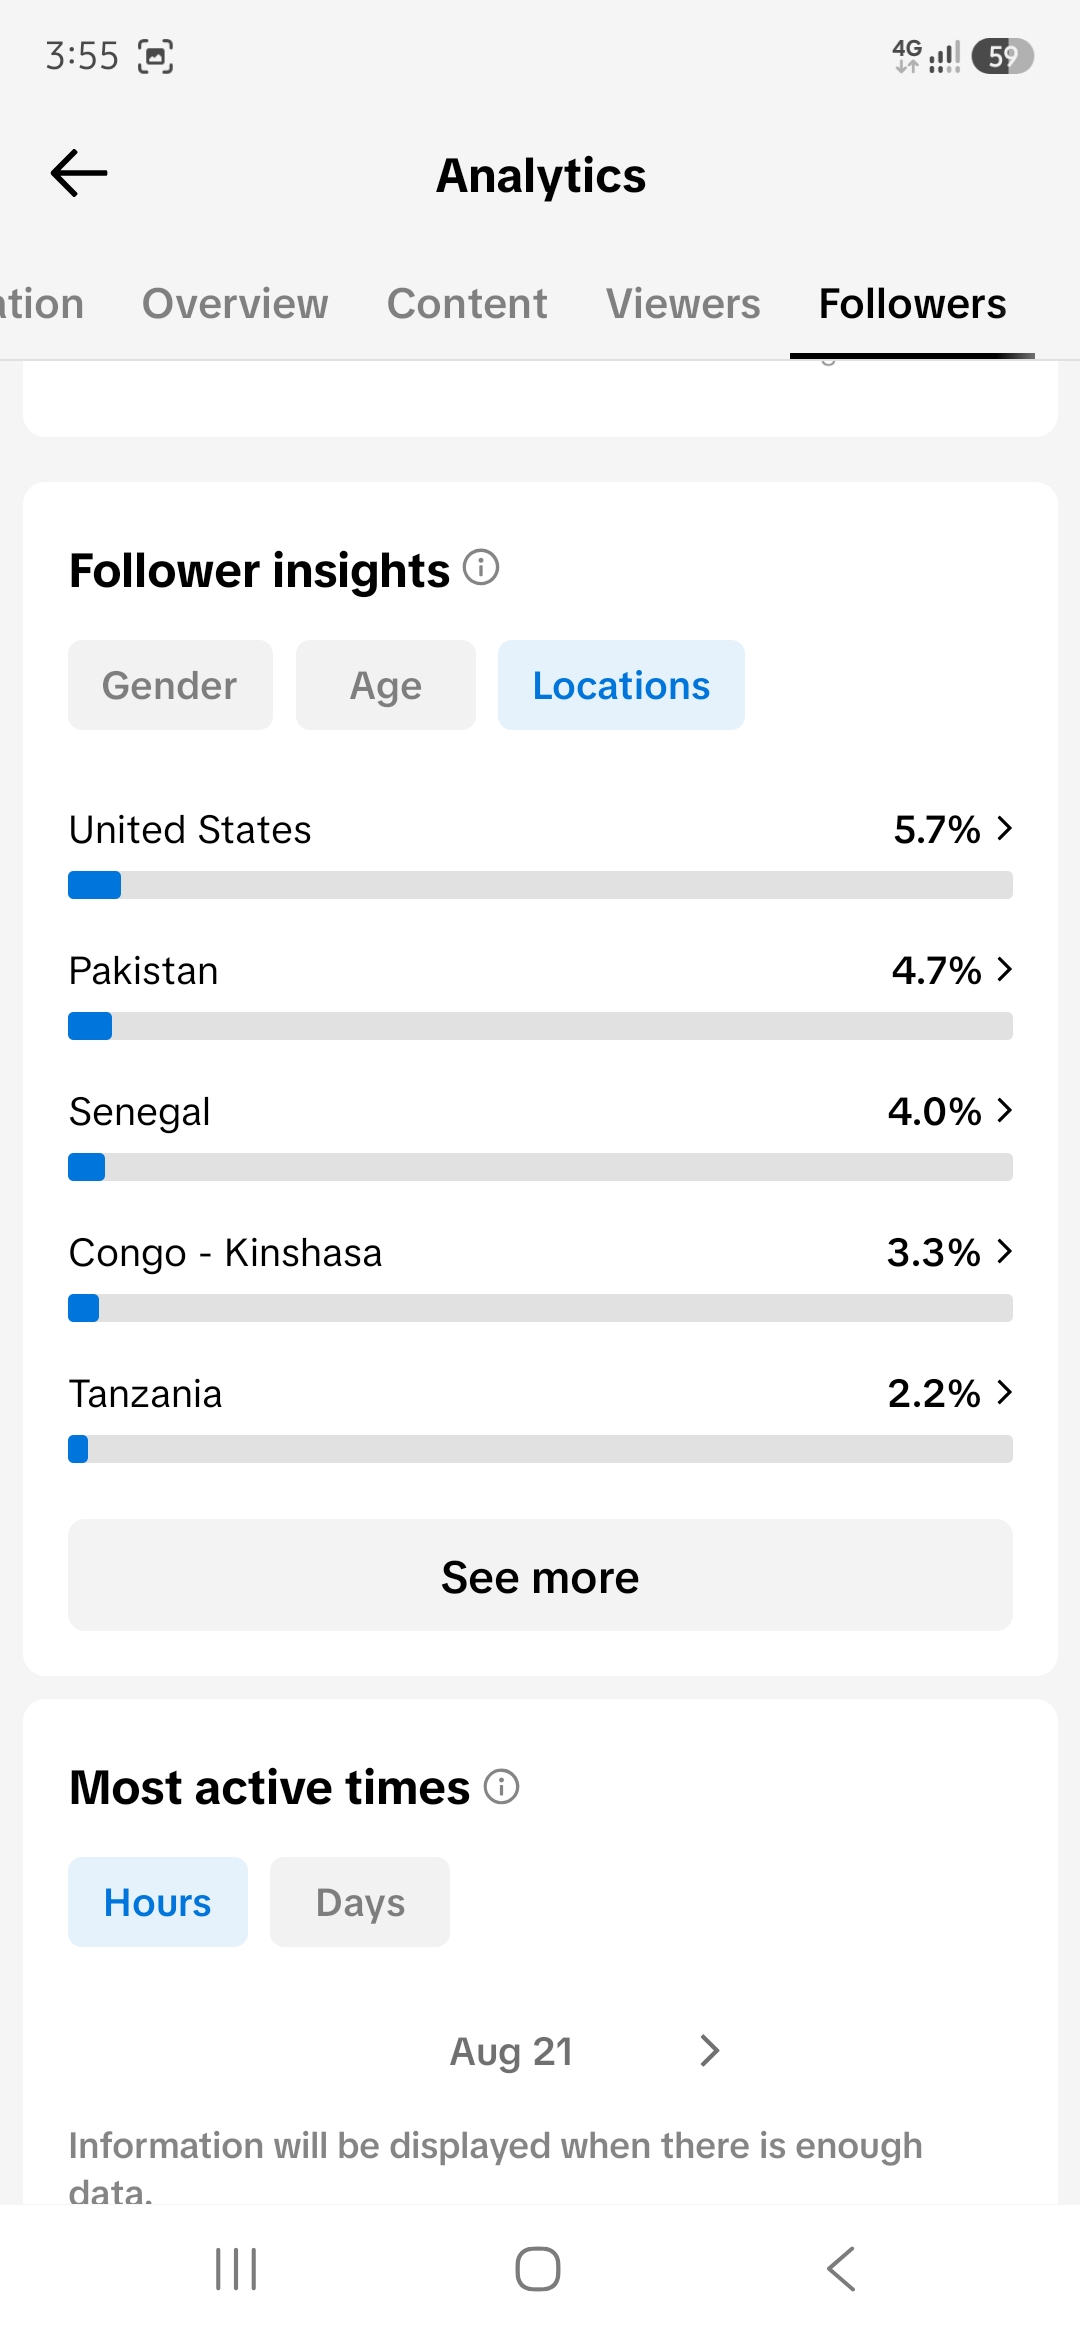
Task: Tap the back arrow next to Analytics
Action: coord(79,173)
